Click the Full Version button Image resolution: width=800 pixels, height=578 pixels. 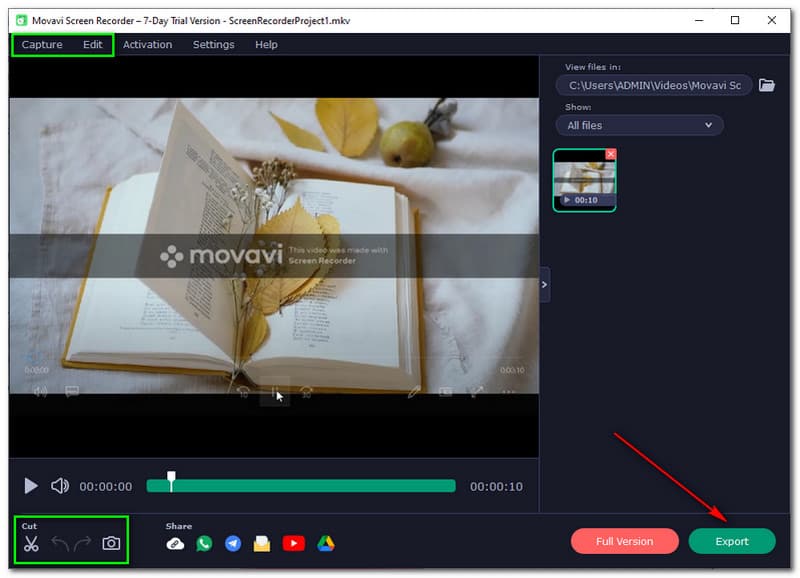[624, 541]
